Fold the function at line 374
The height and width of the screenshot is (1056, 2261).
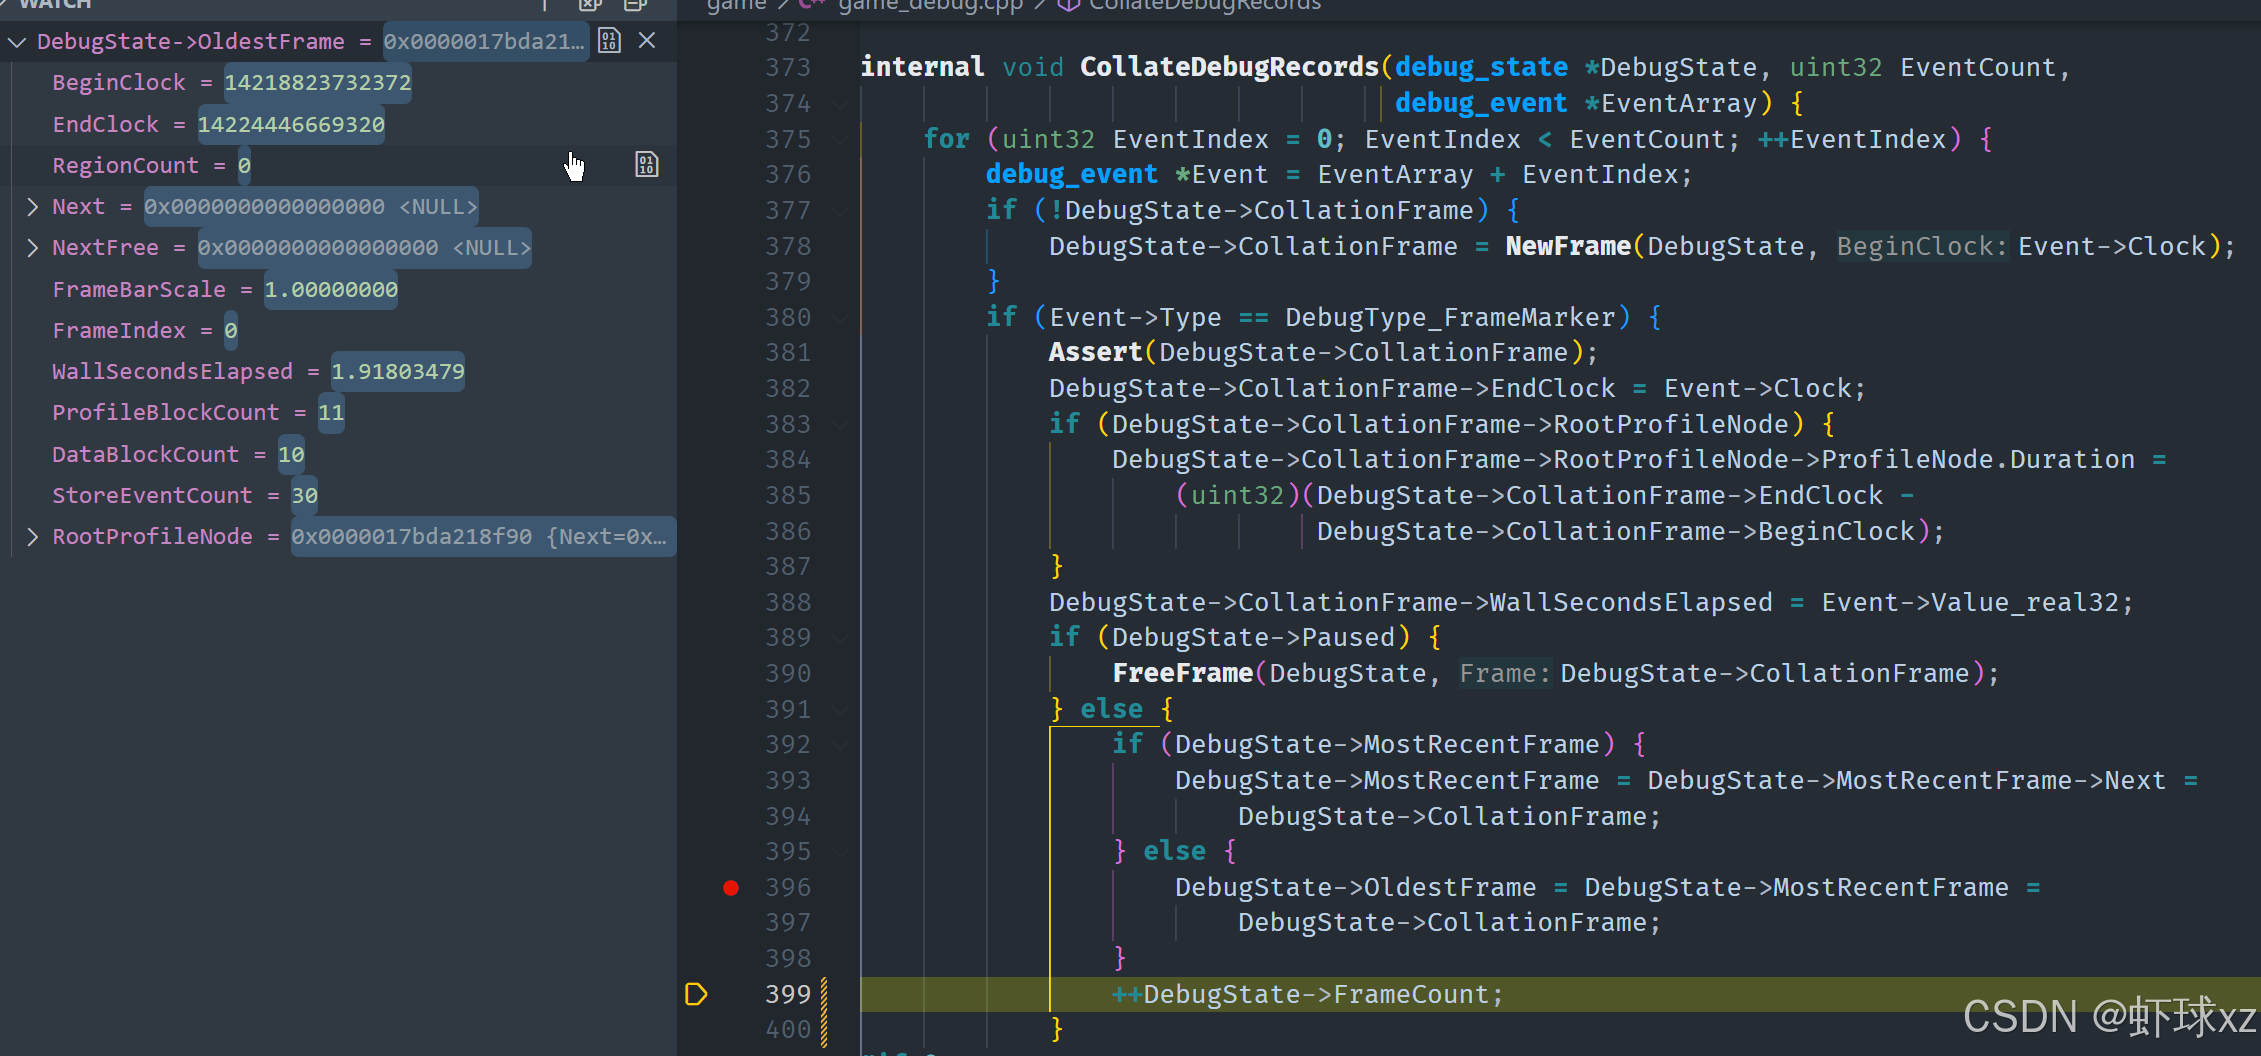[841, 104]
